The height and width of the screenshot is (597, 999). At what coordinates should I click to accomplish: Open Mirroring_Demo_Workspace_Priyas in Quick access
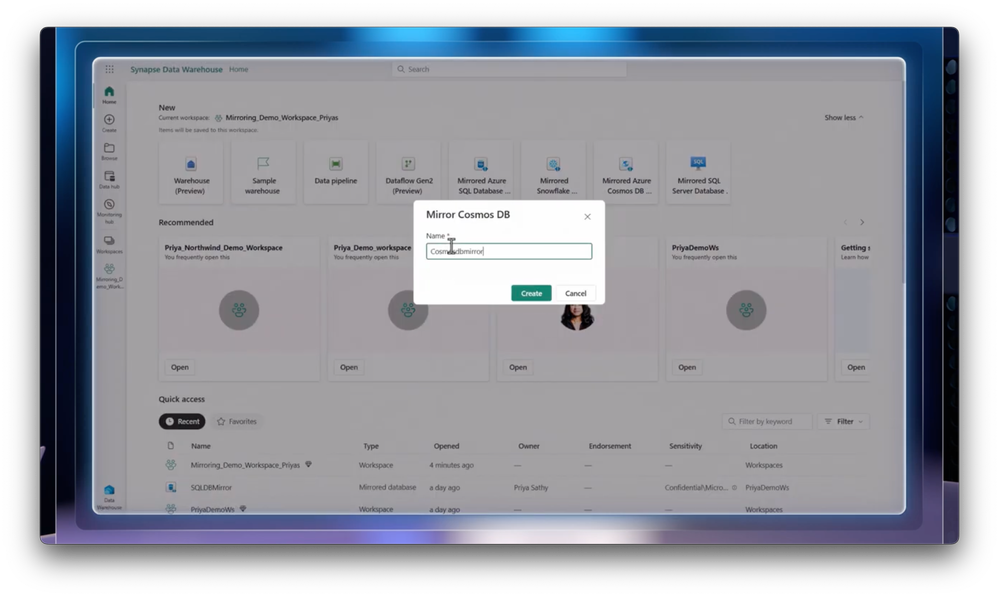(x=245, y=465)
